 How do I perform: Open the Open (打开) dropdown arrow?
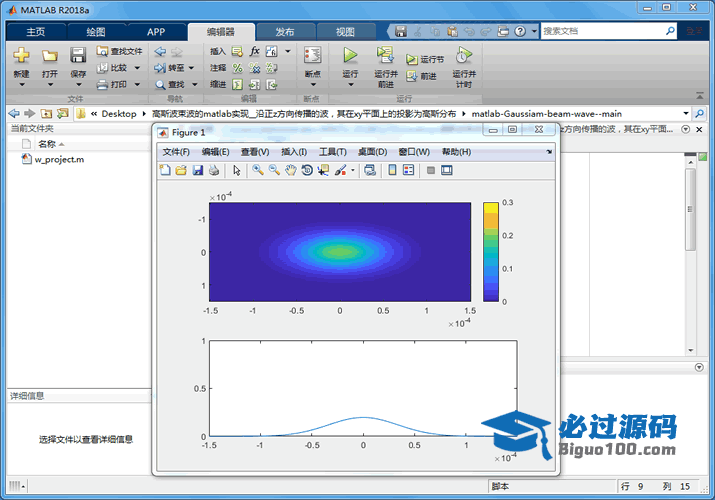[x=50, y=84]
